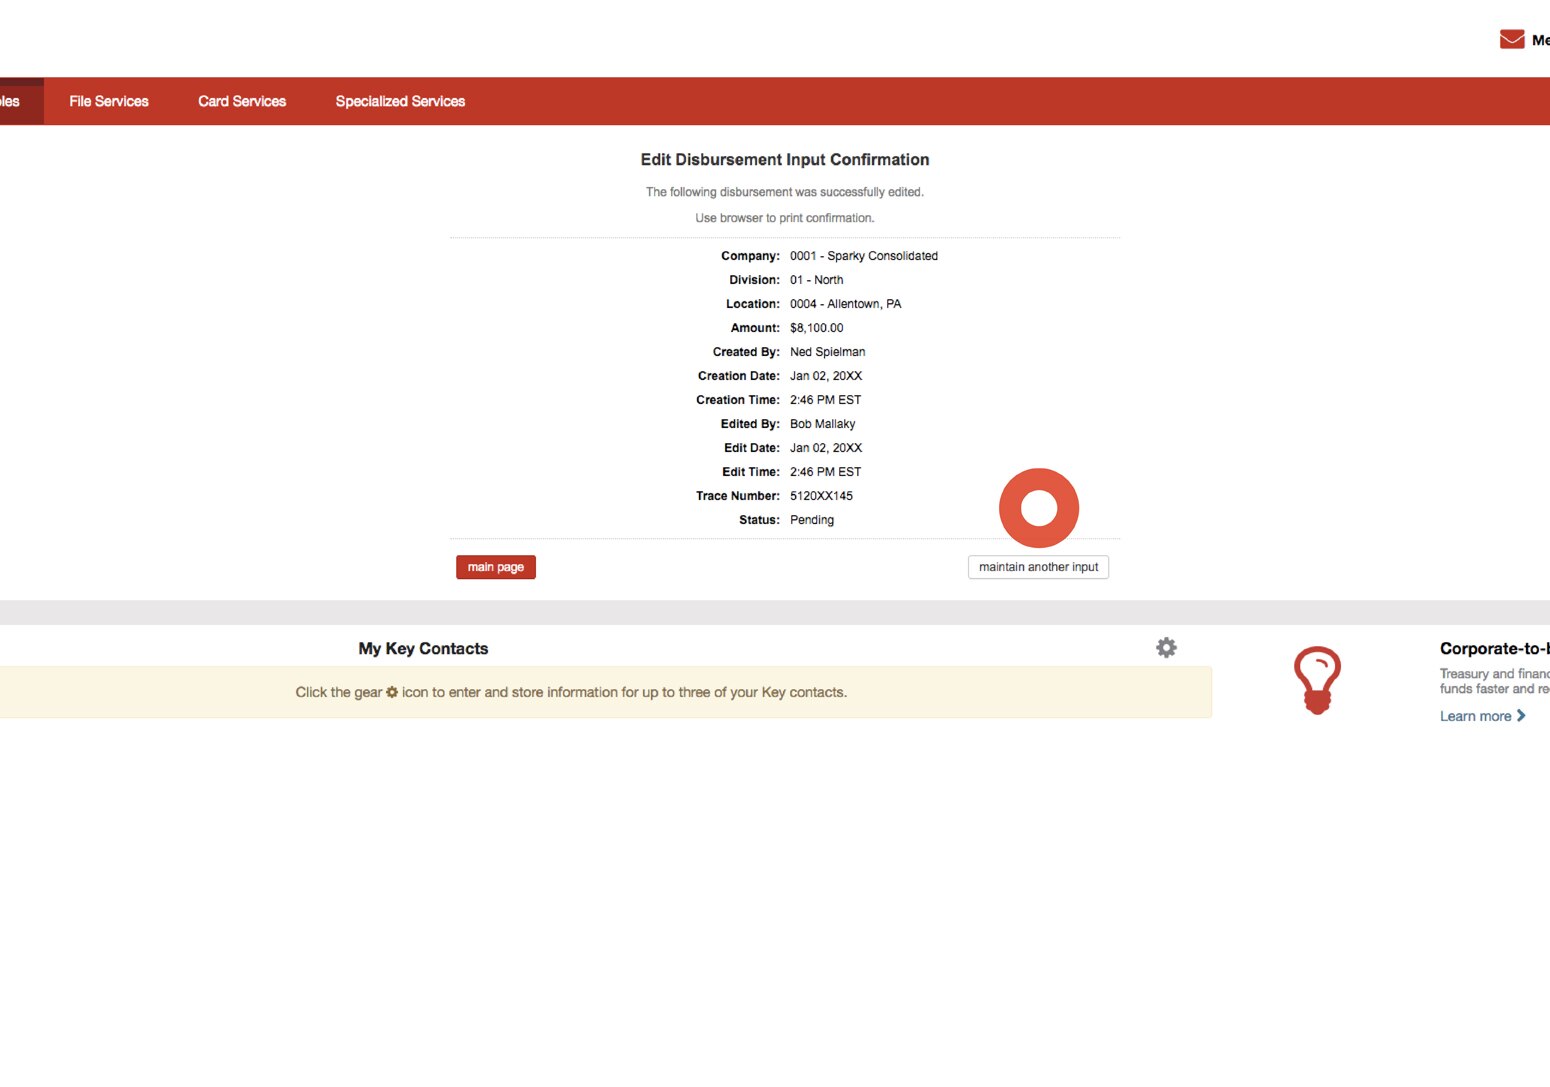Click the chevron next to Learn more
The width and height of the screenshot is (1550, 1087).
[1521, 716]
